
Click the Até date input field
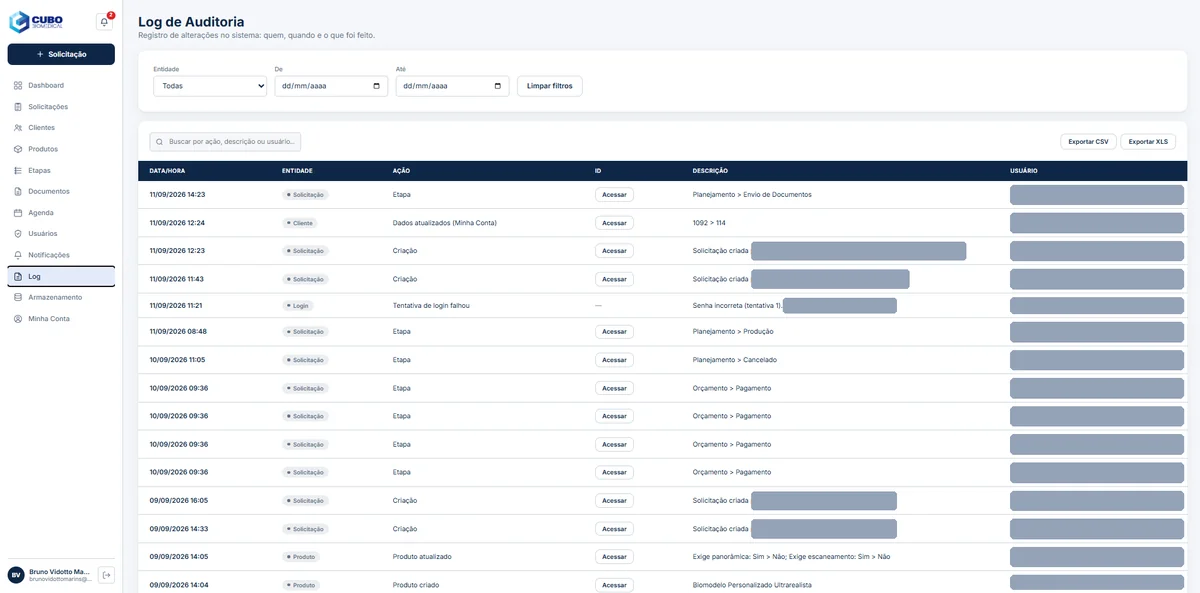click(x=452, y=86)
